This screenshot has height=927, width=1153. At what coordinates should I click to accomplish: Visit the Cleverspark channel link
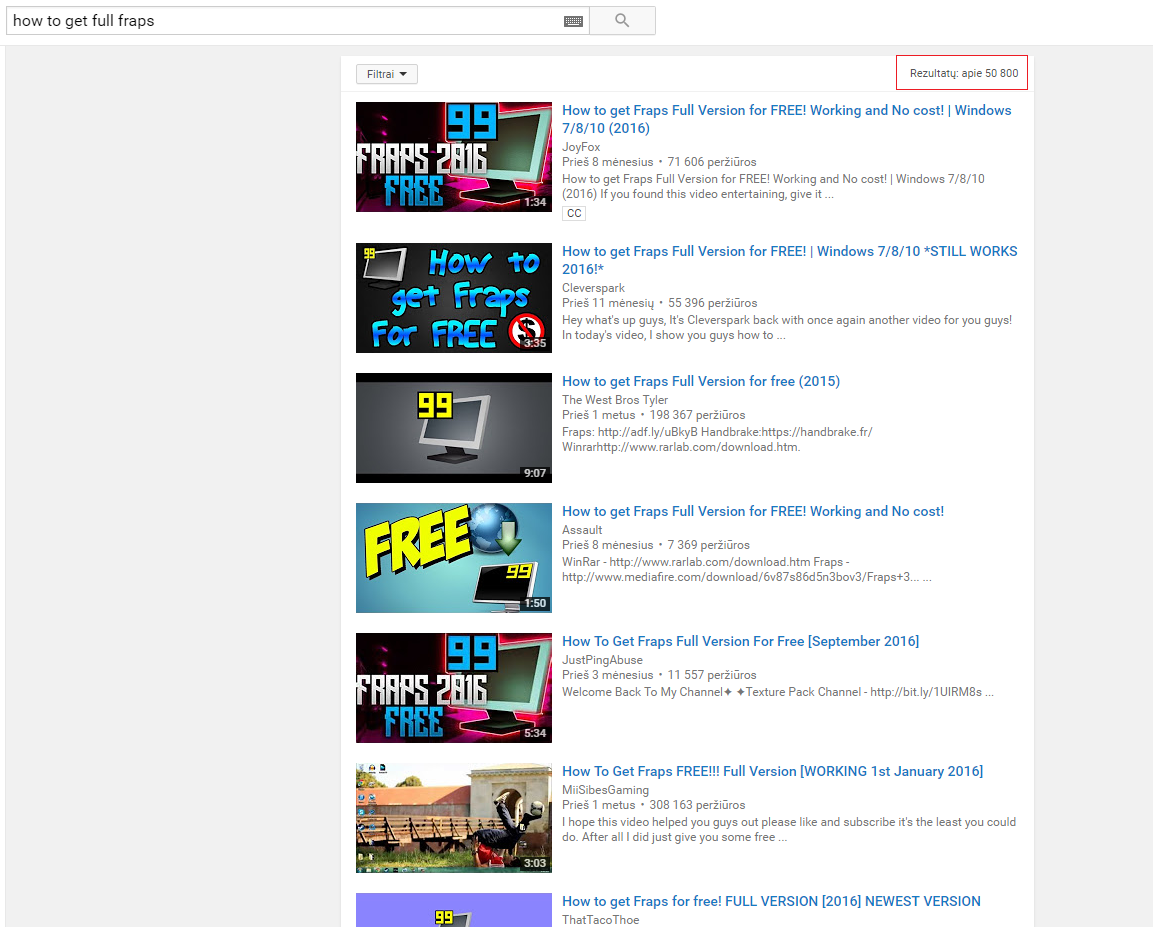593,288
